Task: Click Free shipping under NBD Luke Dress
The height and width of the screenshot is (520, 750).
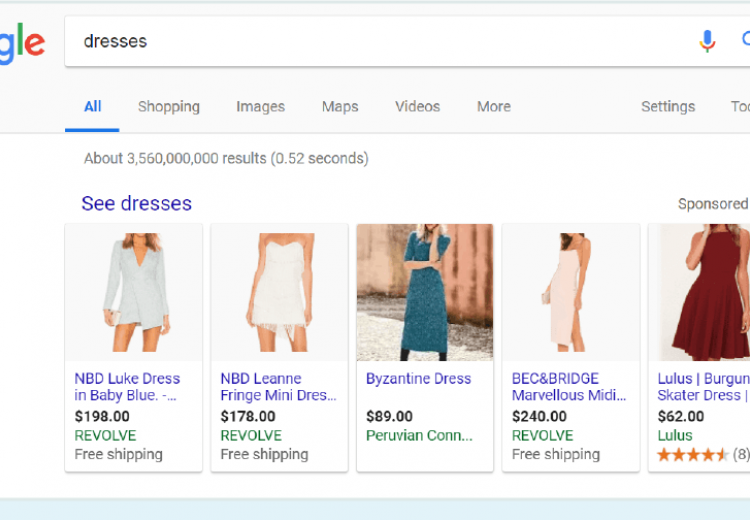Action: 119,454
